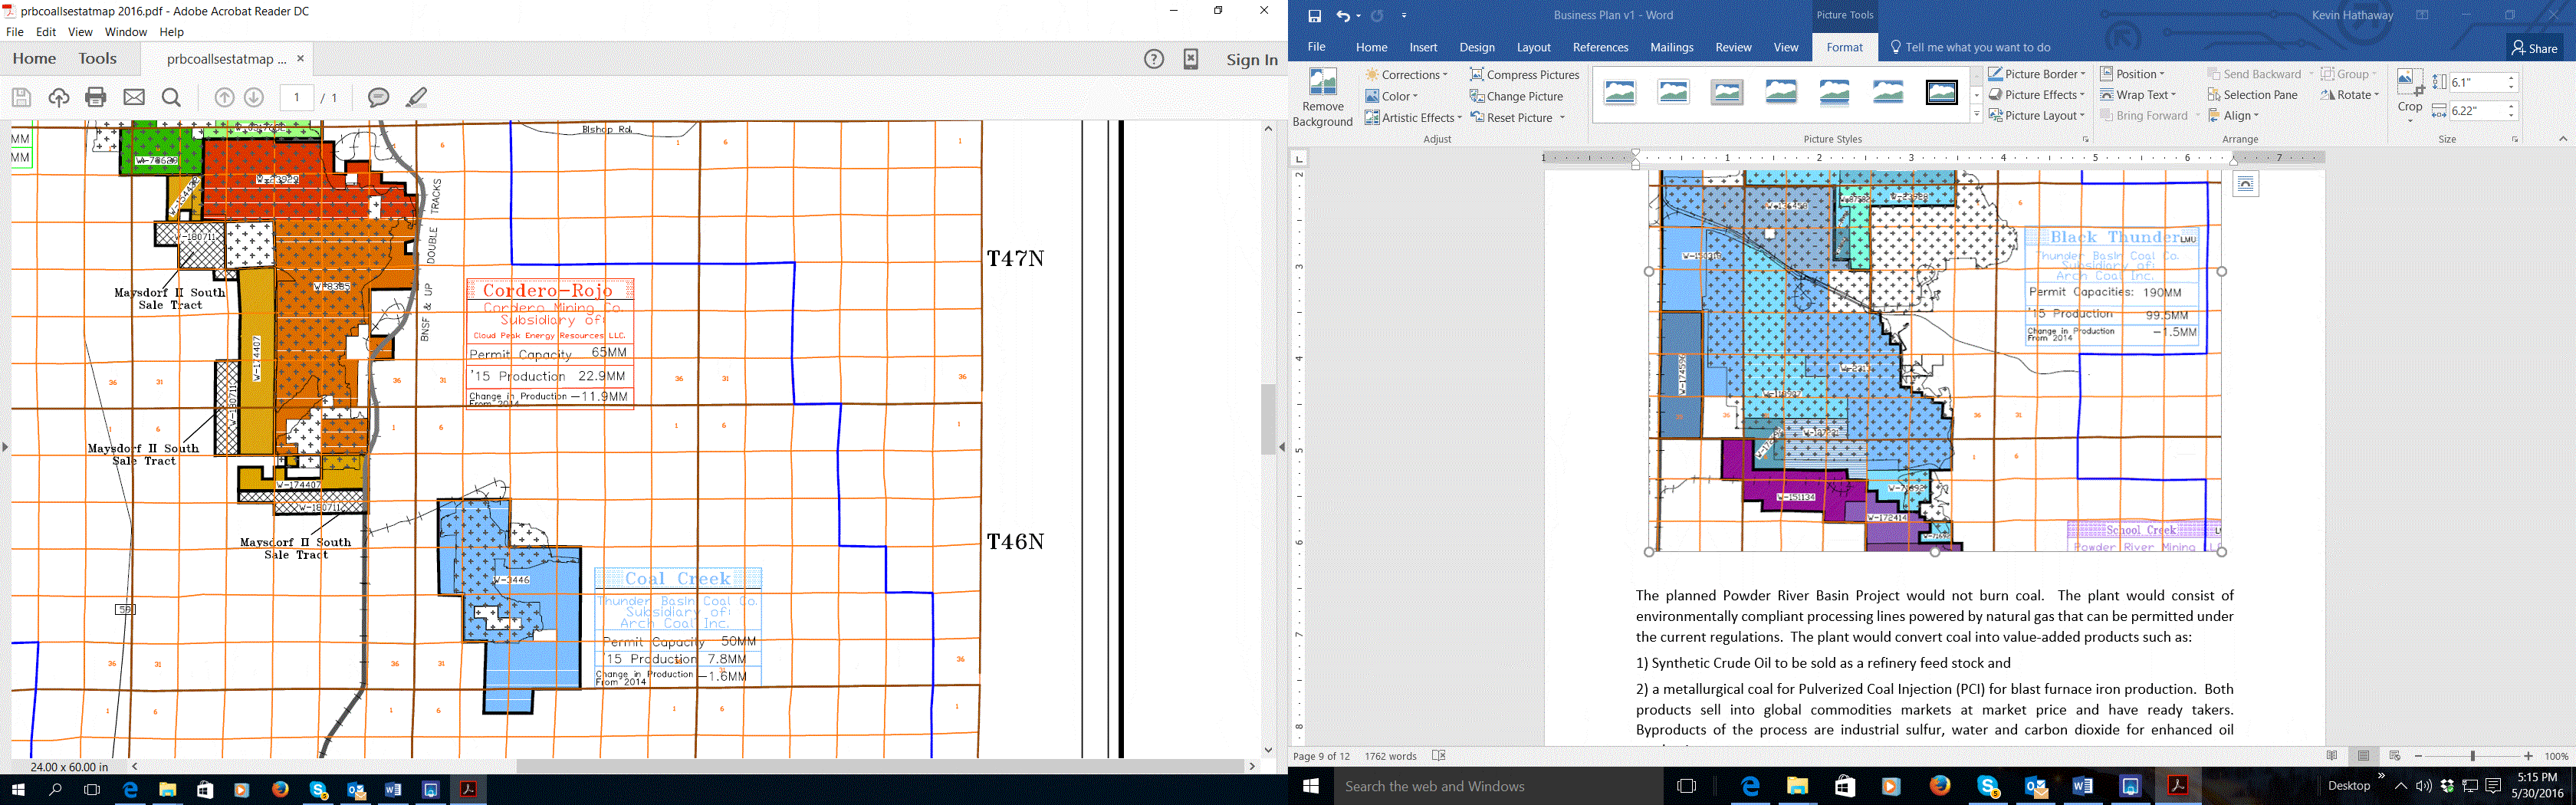Open the Insert tab in Word
This screenshot has width=2576, height=805.
(1422, 47)
